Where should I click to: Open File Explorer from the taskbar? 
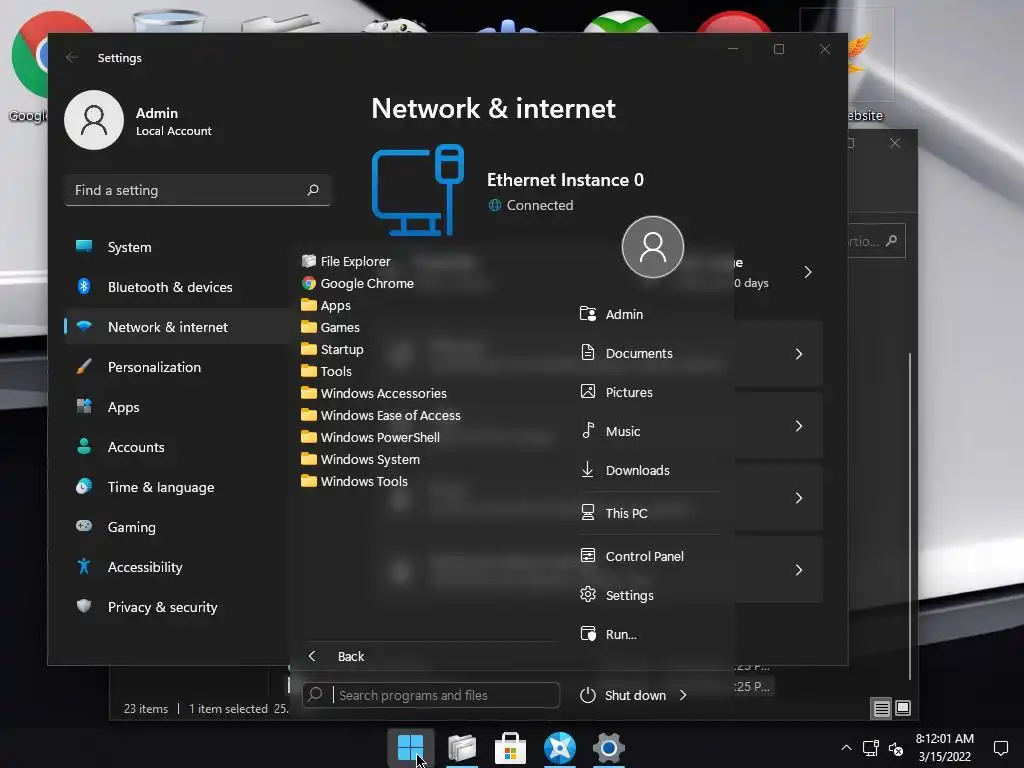click(462, 748)
